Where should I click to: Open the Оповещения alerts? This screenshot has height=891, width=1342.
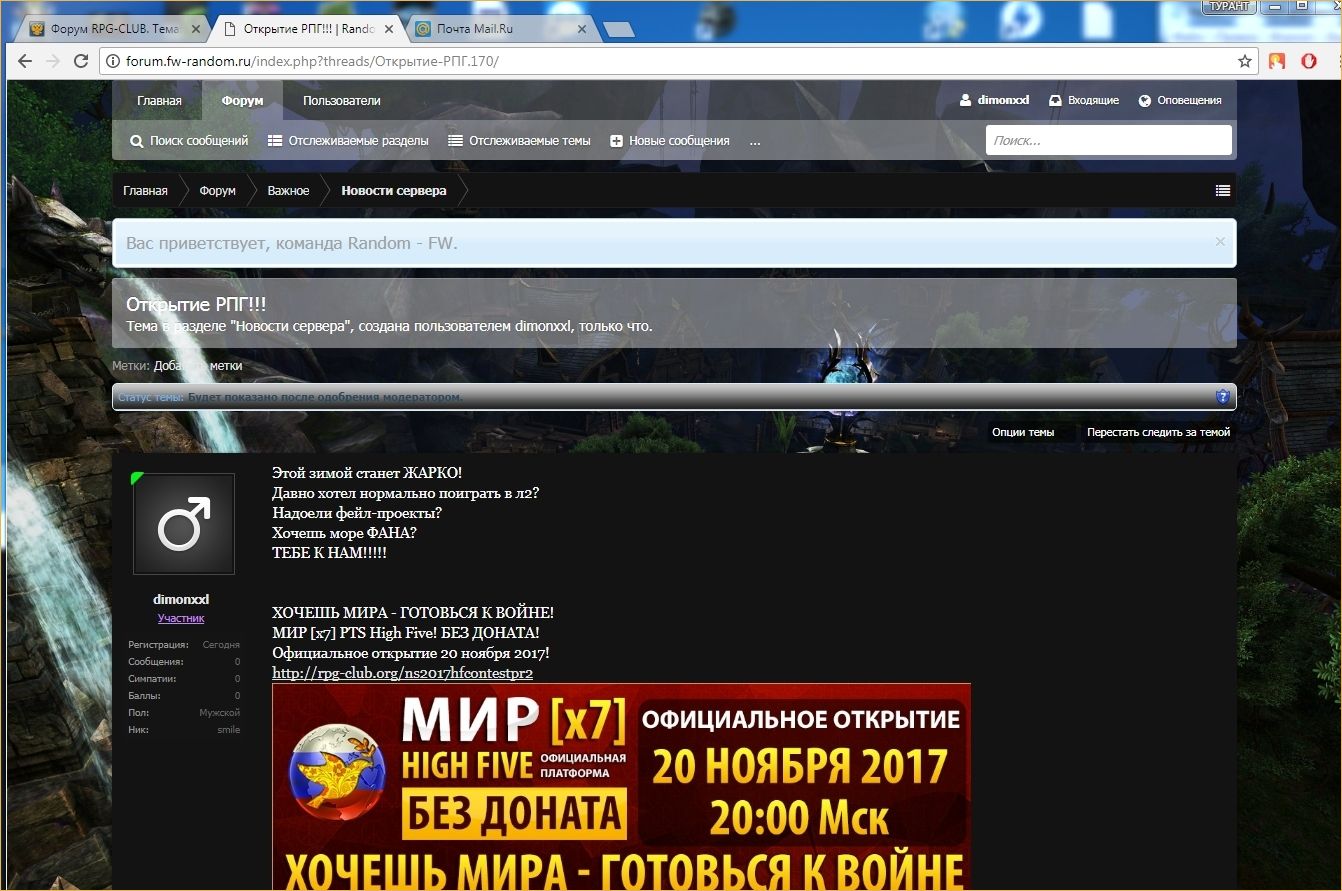click(x=1180, y=101)
